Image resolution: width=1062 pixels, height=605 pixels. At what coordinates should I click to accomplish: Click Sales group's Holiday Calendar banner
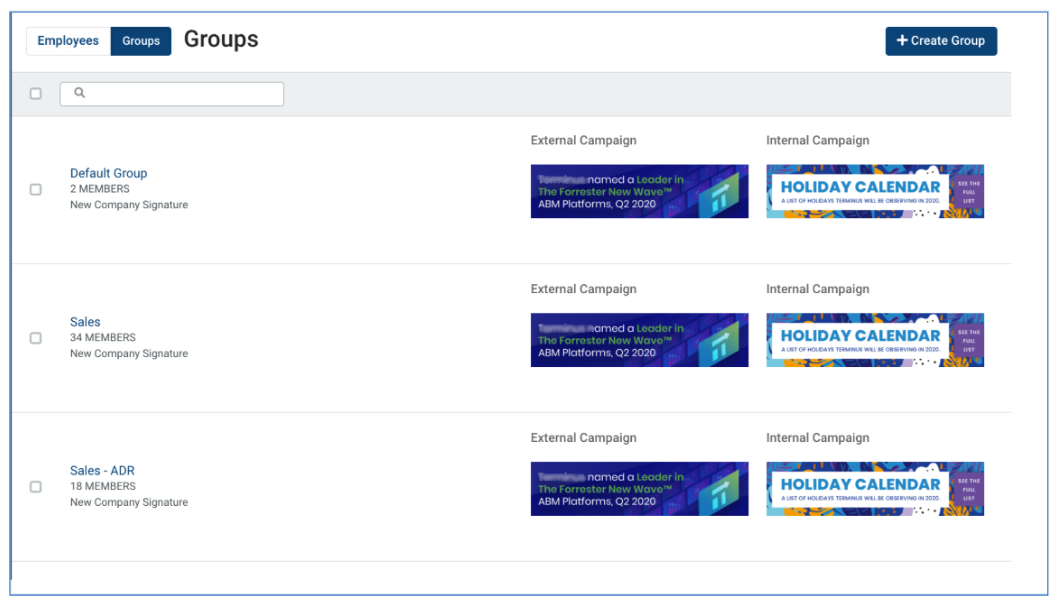click(x=875, y=340)
